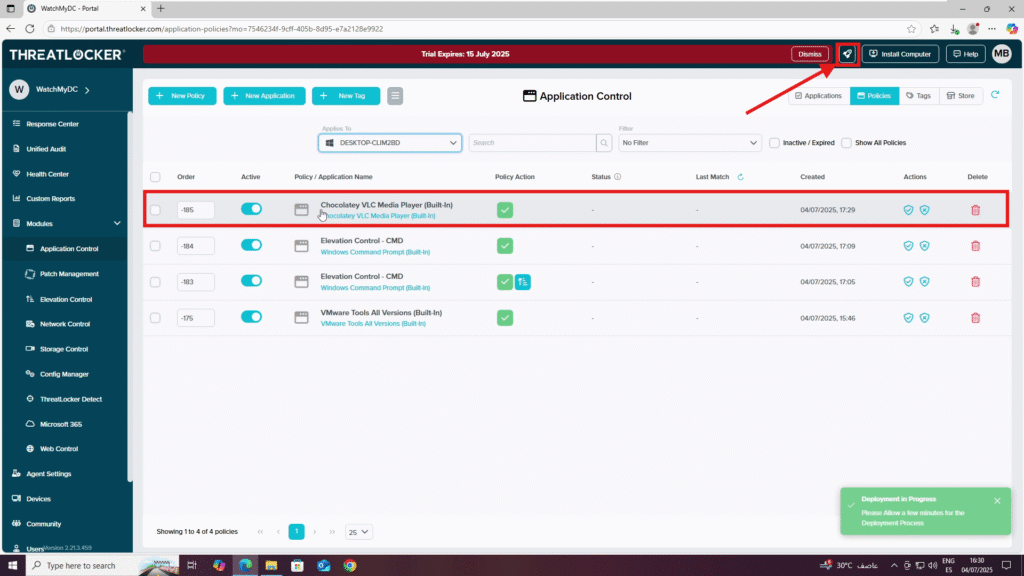
Task: Delete the order -184 Elevation Control policy
Action: [x=976, y=246]
